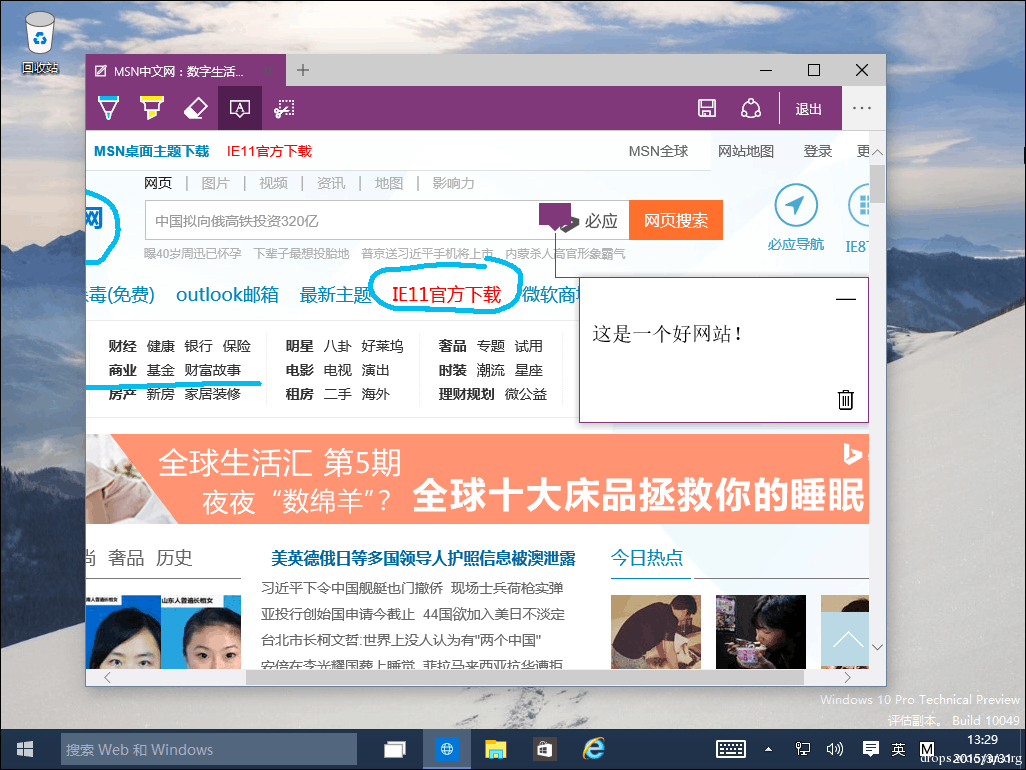Select the Clip tool with scissors
The height and width of the screenshot is (770, 1026).
[284, 108]
